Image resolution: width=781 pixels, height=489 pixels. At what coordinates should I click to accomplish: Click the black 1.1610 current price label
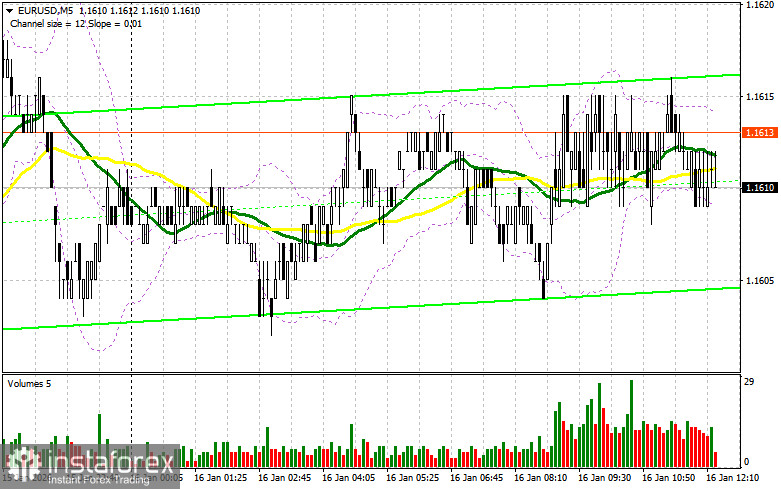click(x=760, y=187)
